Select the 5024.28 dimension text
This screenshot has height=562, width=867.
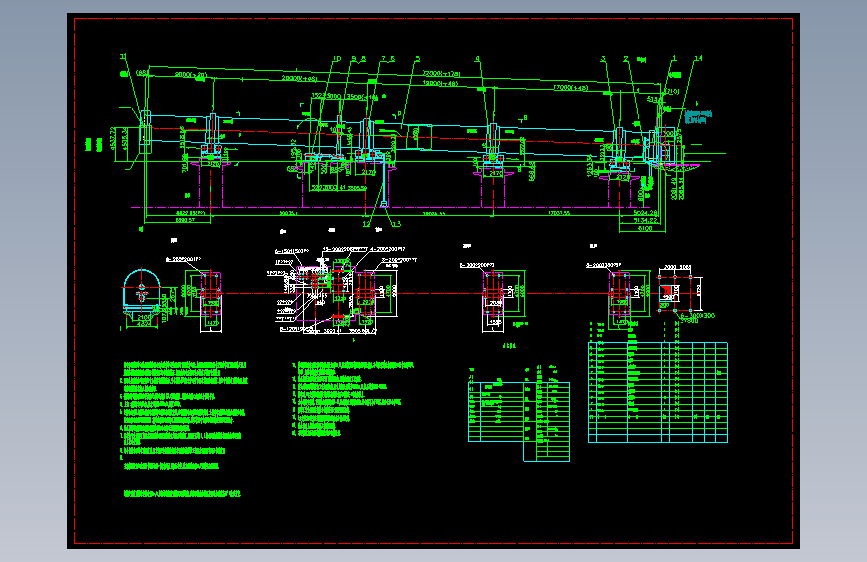coord(646,212)
